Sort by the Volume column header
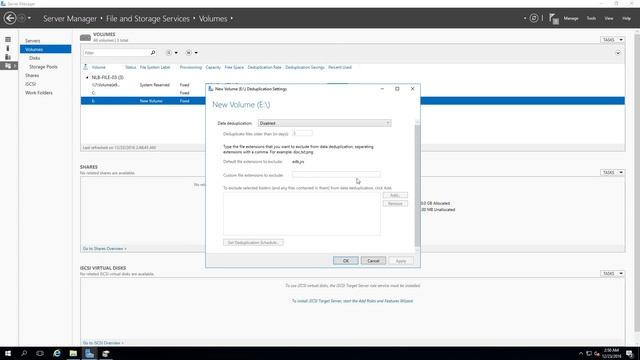 coord(98,67)
